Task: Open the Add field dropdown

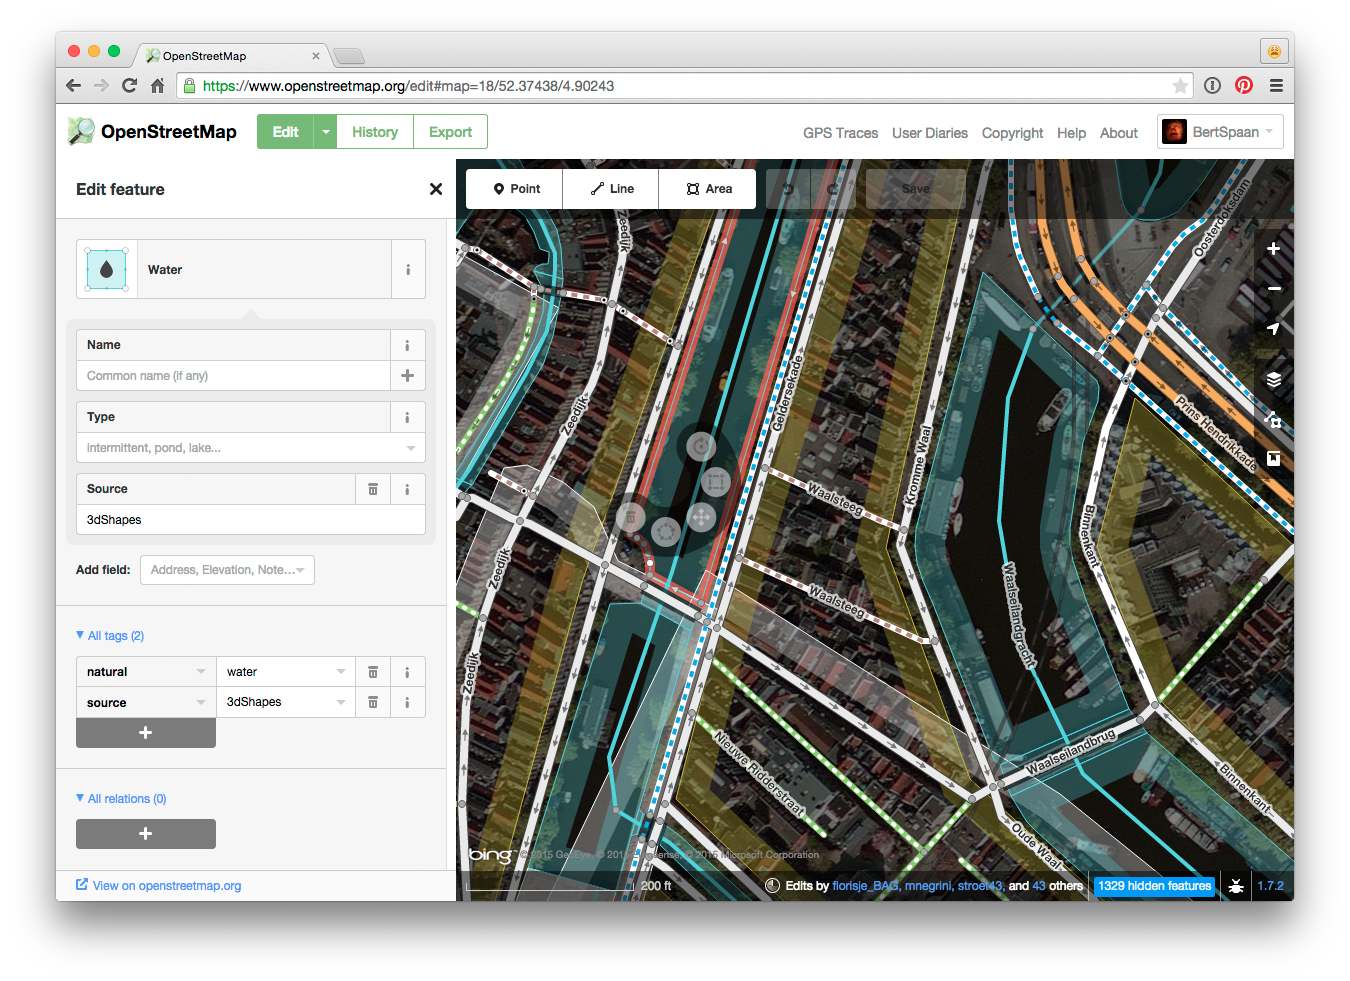Action: 227,570
